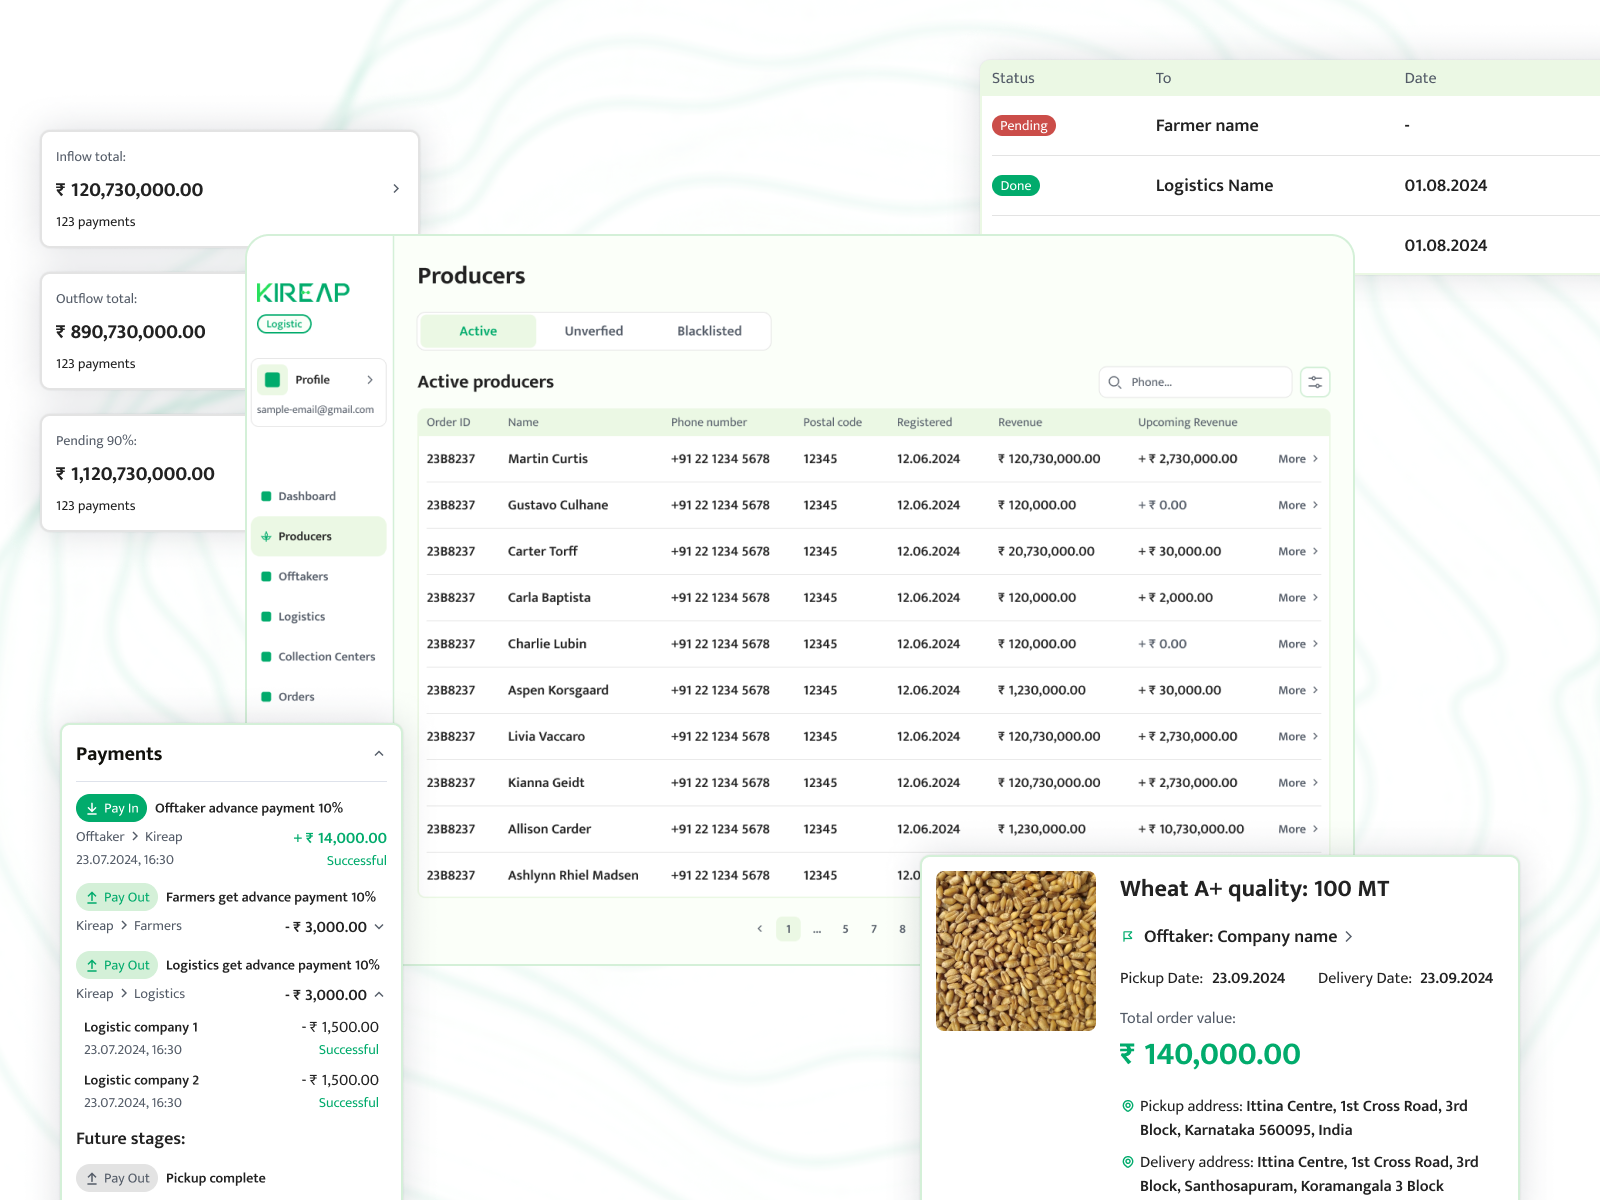Image resolution: width=1600 pixels, height=1200 pixels.
Task: Open the Profile panel via its chevron
Action: (x=370, y=379)
